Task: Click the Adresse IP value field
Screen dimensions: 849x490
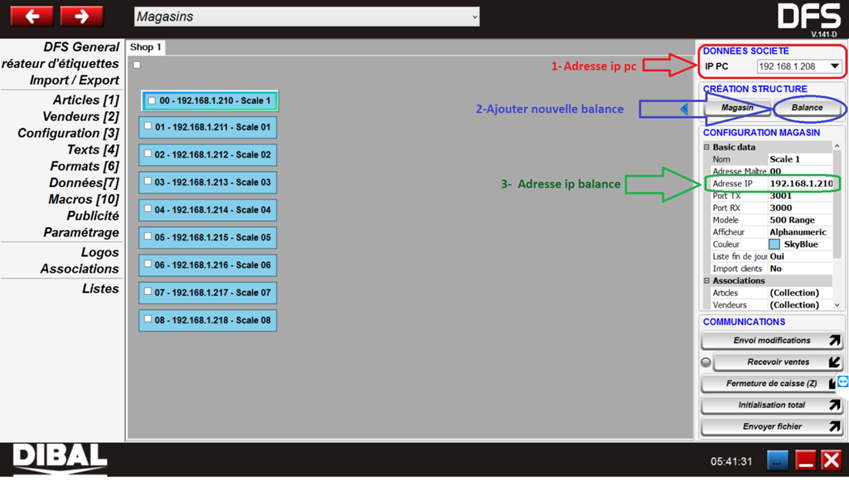Action: point(800,184)
